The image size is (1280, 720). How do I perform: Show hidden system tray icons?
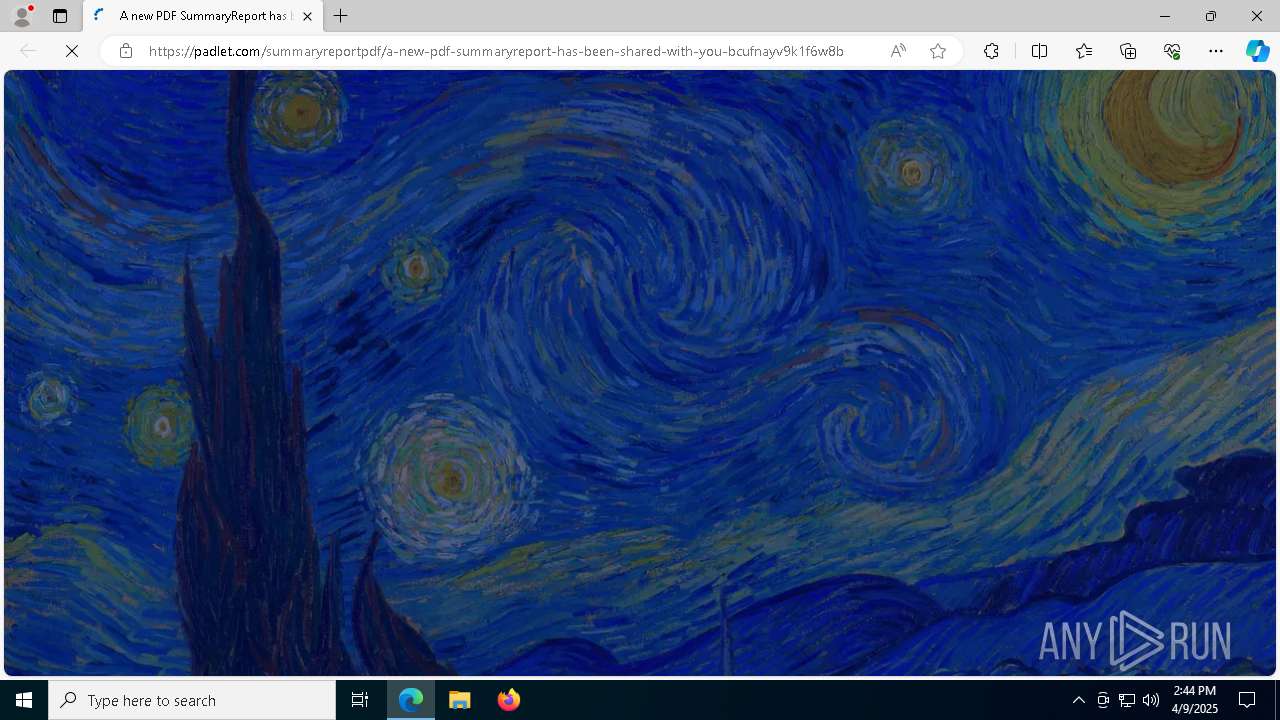(x=1078, y=700)
